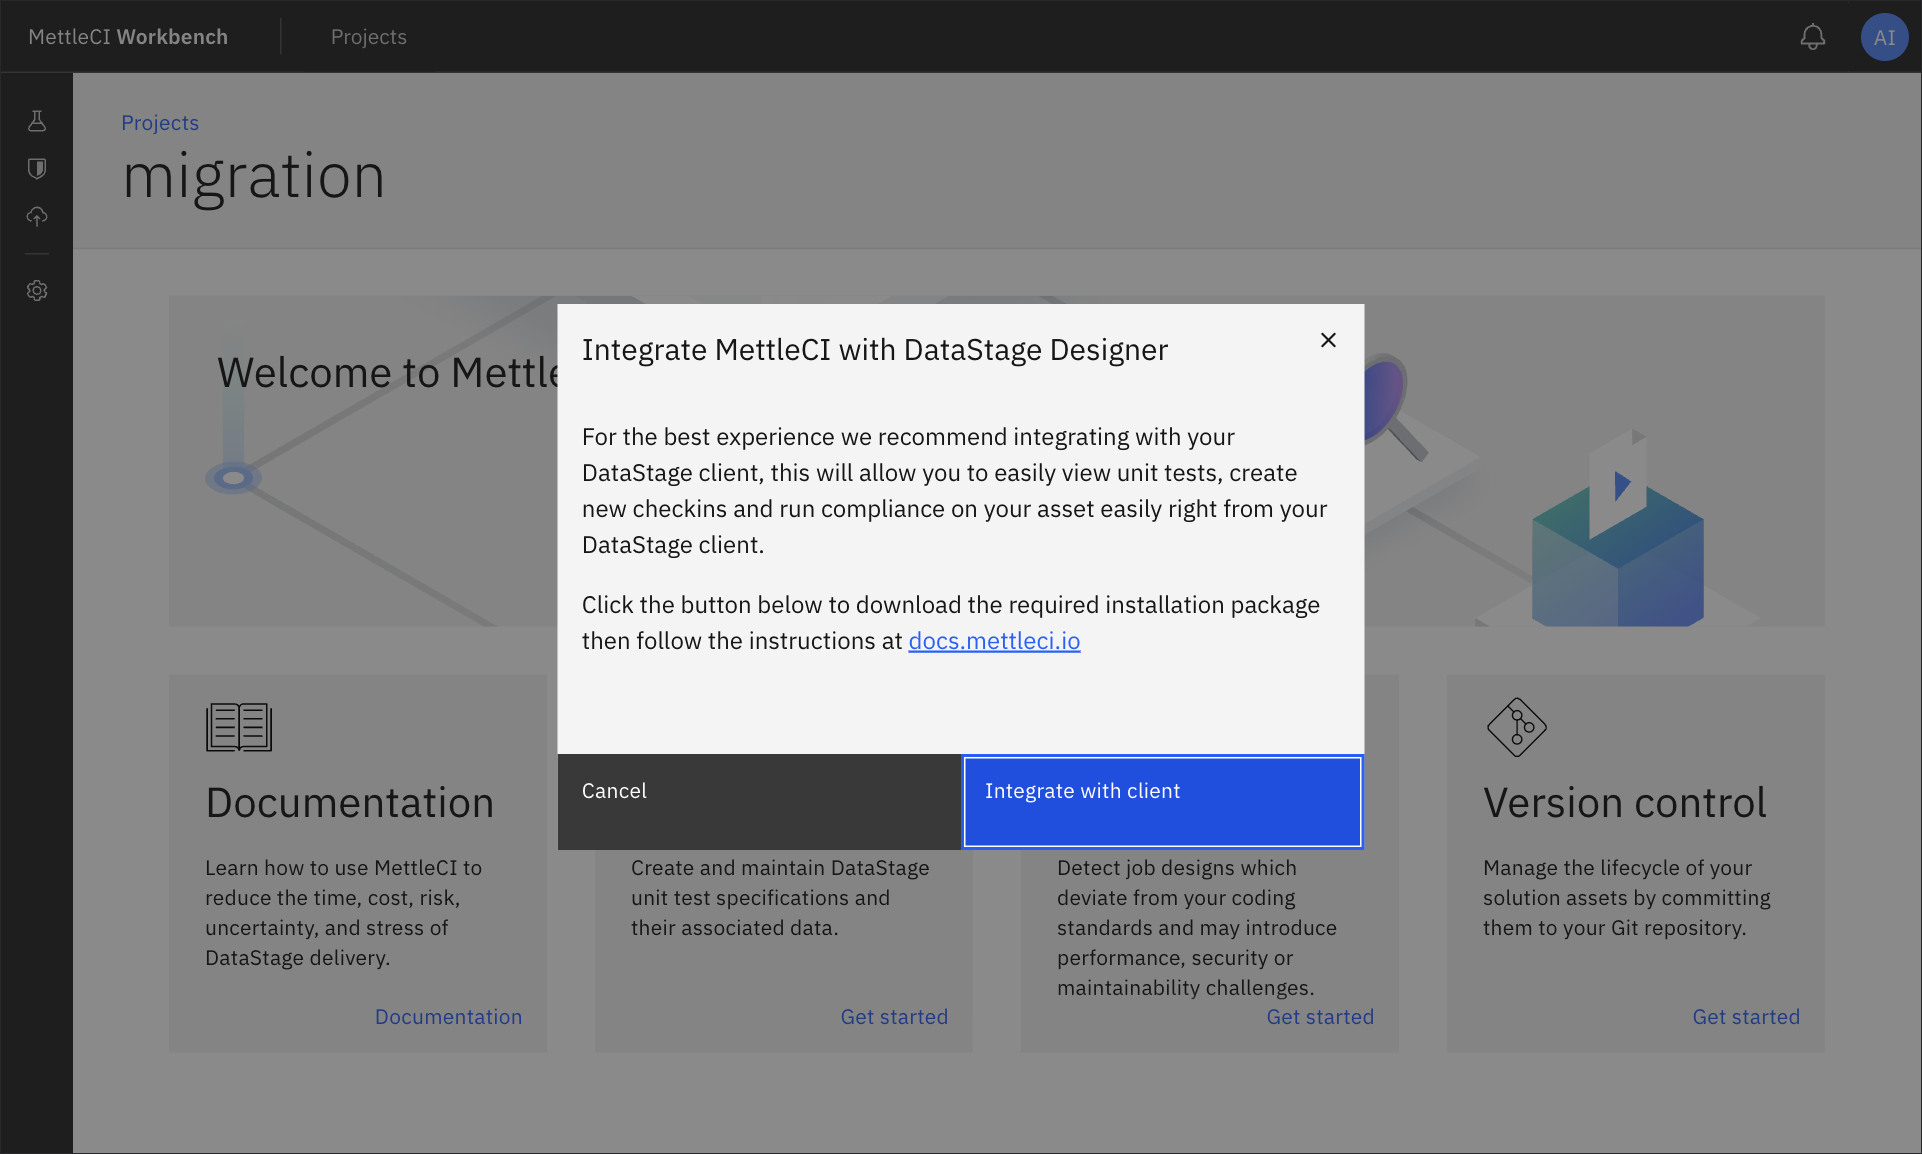
Task: Open the Documentation card link
Action: point(448,1017)
